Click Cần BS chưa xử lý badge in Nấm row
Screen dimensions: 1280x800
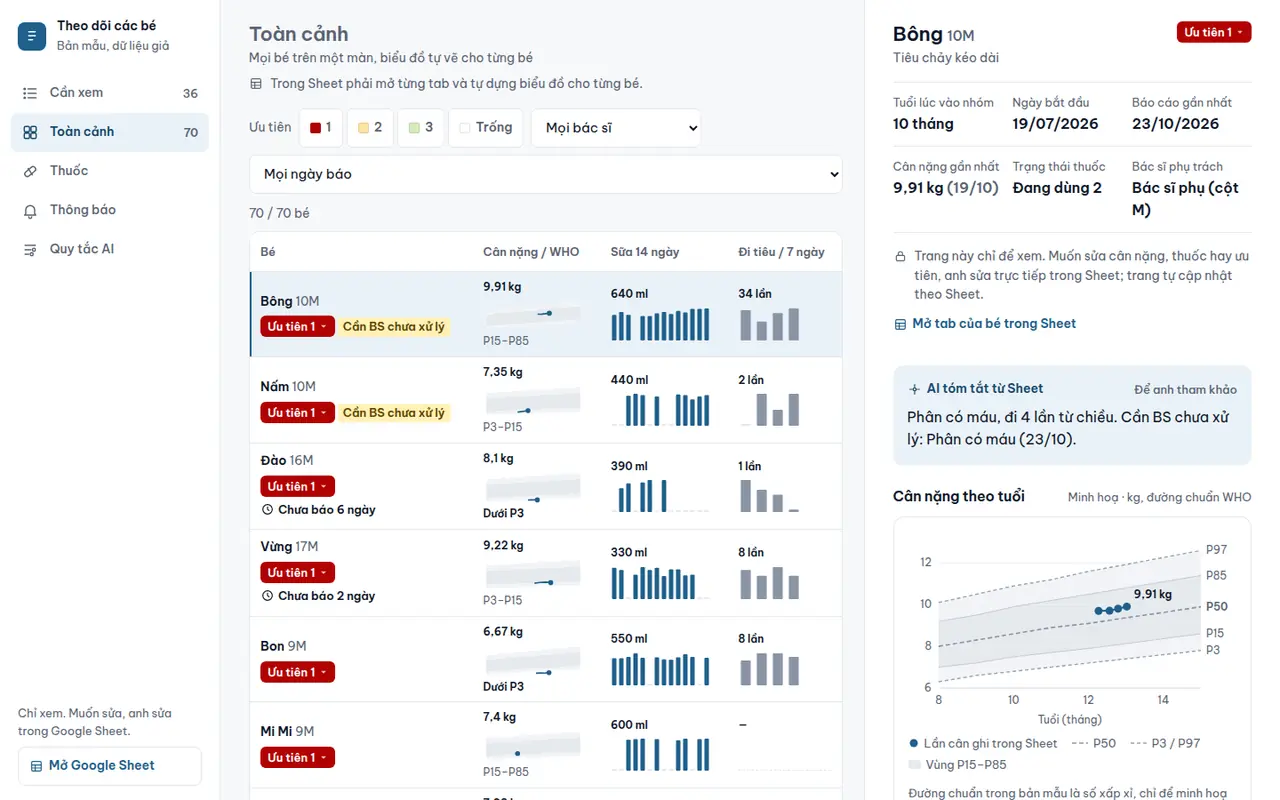coord(394,413)
